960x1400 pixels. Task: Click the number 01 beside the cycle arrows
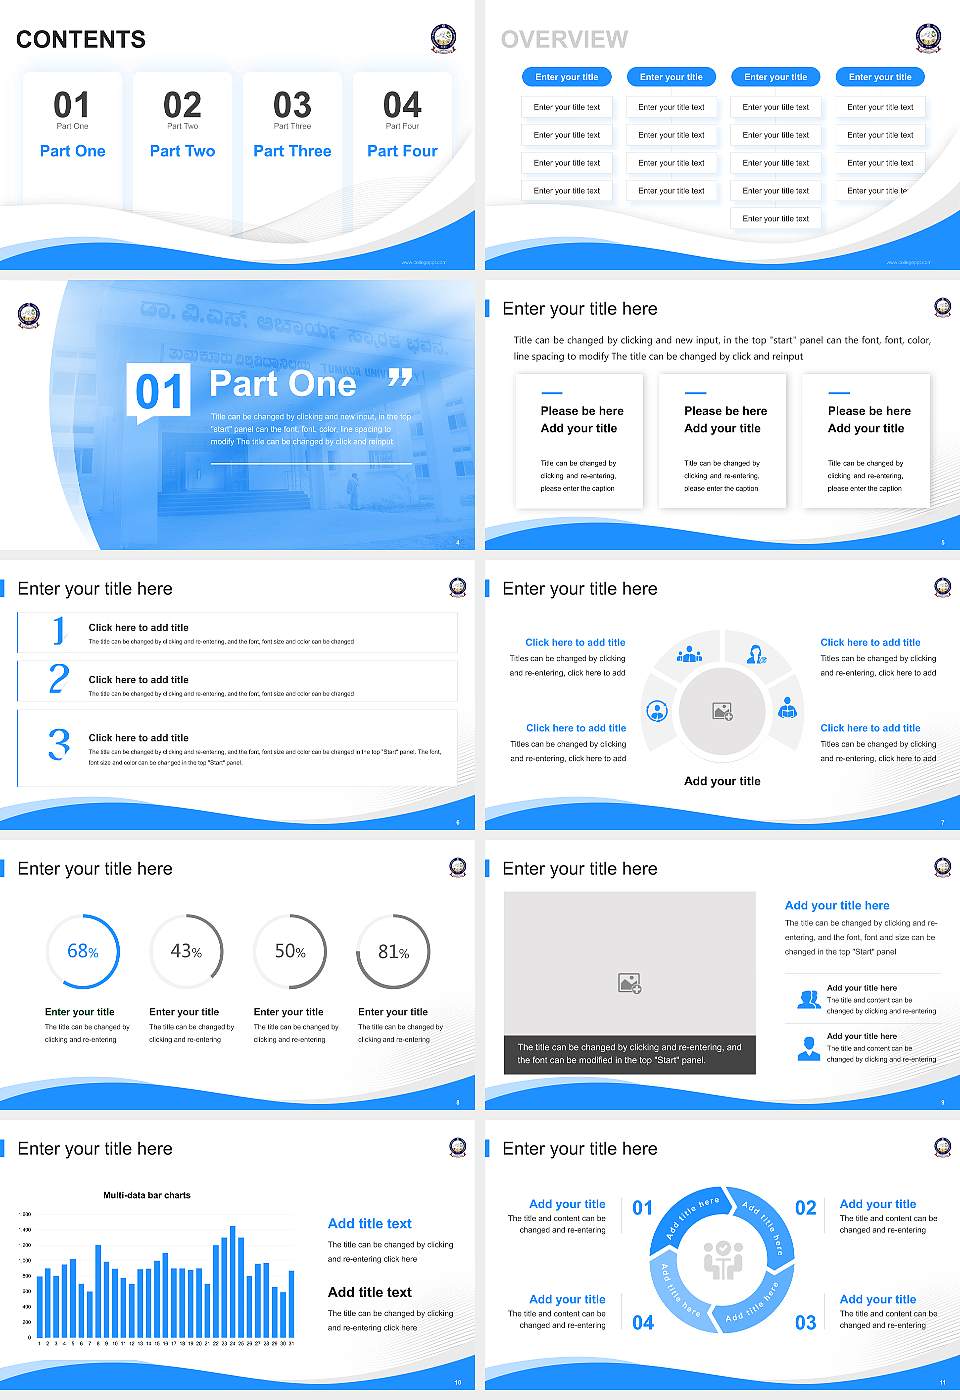[x=643, y=1208]
